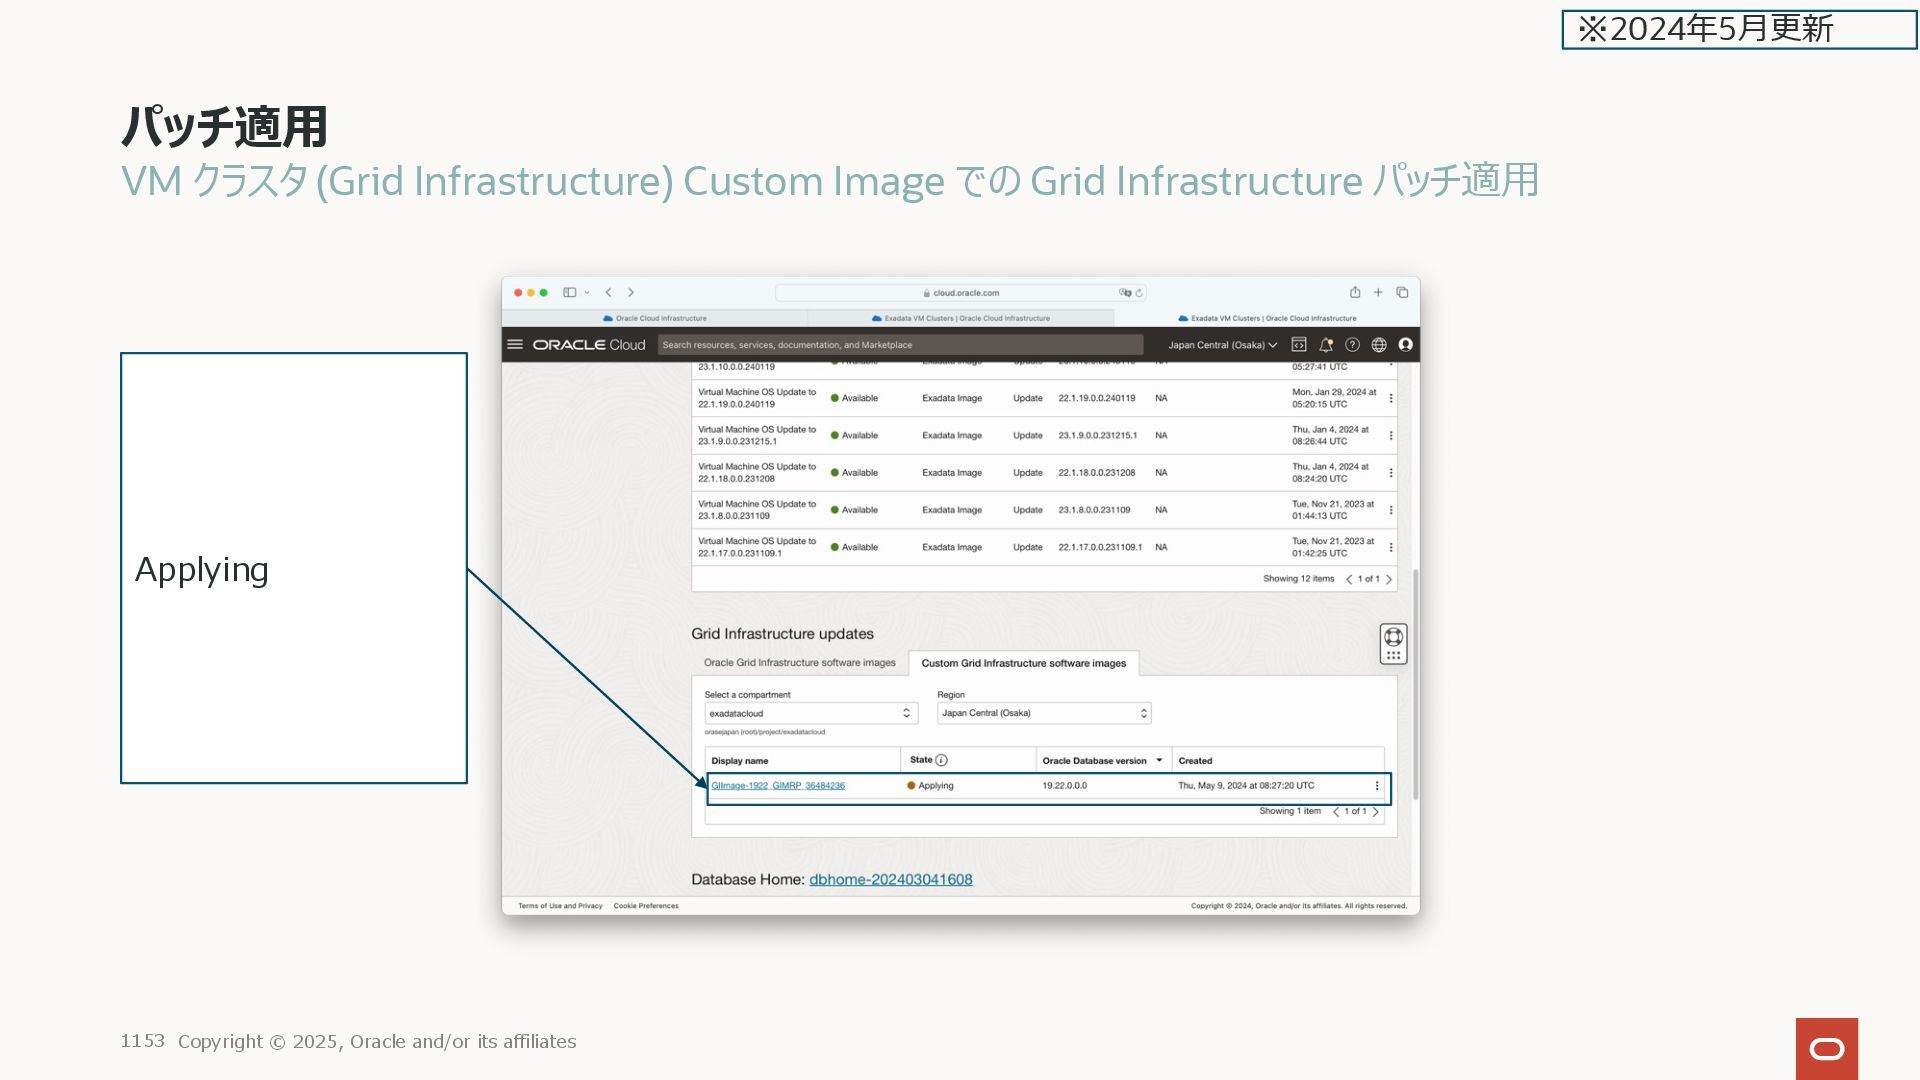The image size is (1920, 1080).
Task: Click the floating support lifebuoy widget
Action: point(1393,637)
